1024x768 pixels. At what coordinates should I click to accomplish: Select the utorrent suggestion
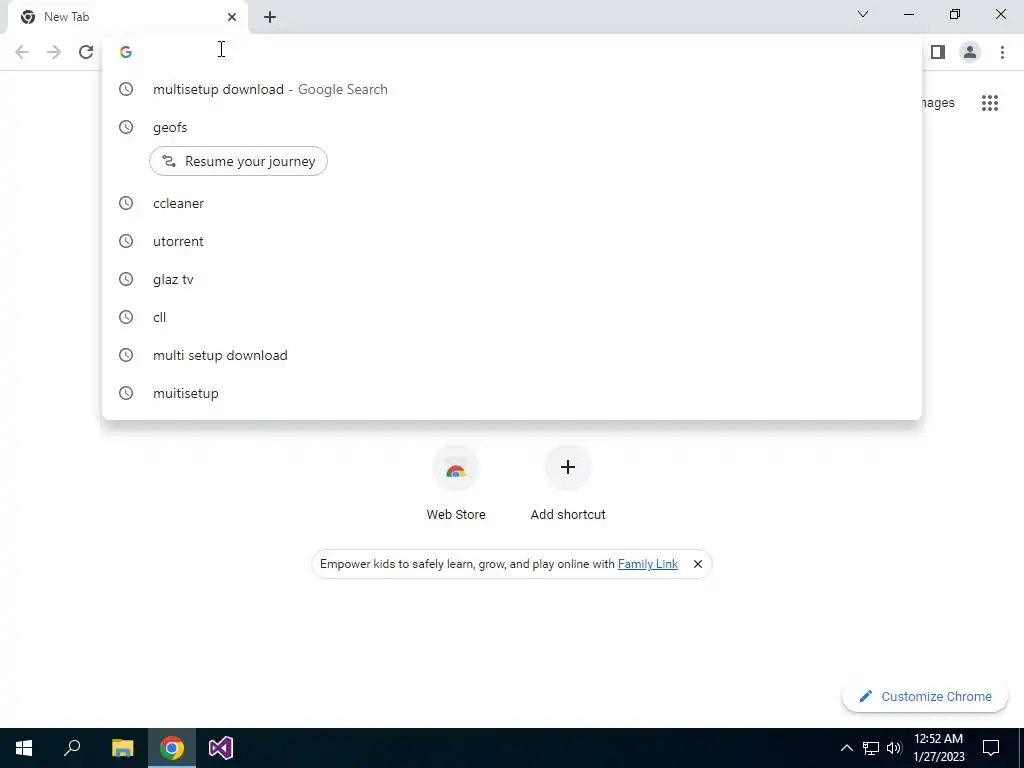click(512, 241)
